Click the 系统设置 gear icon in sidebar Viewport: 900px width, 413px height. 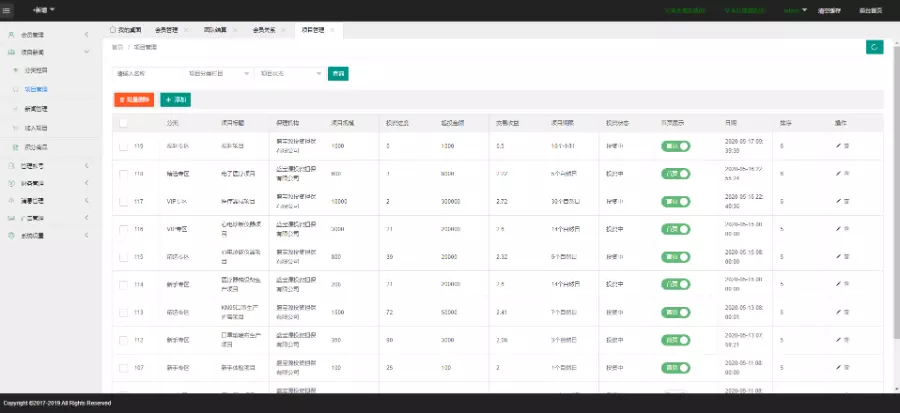(x=11, y=235)
